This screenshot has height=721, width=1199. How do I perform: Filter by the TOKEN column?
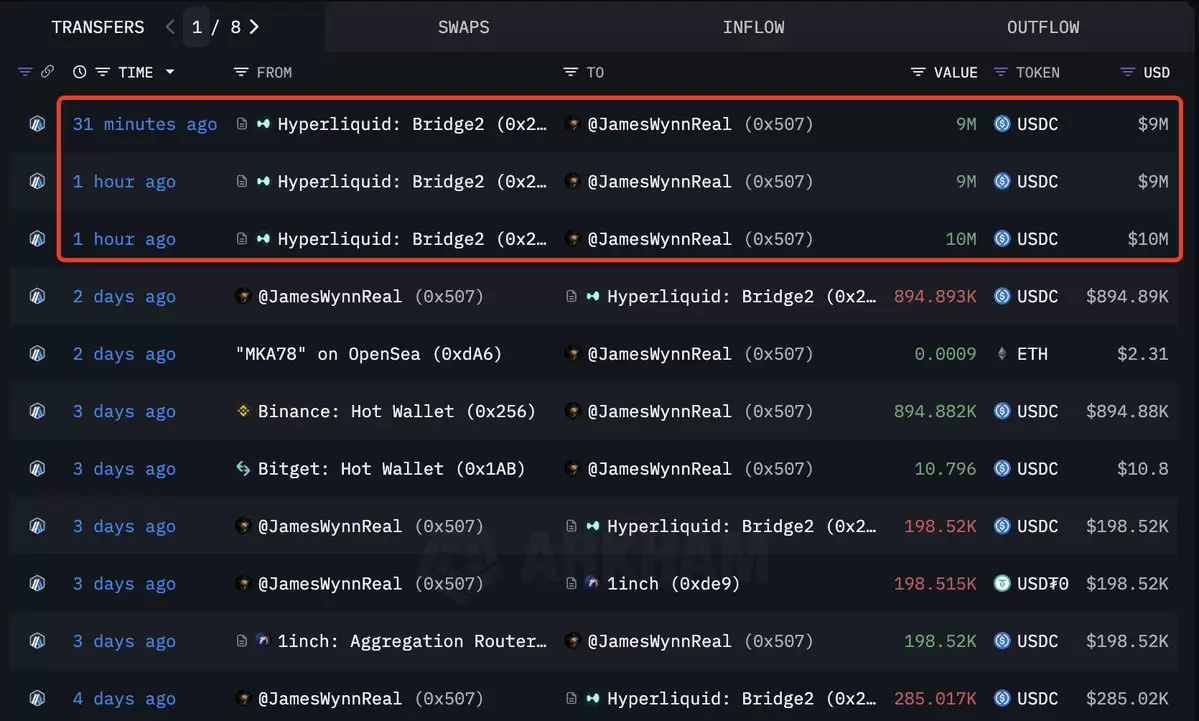click(x=1000, y=72)
